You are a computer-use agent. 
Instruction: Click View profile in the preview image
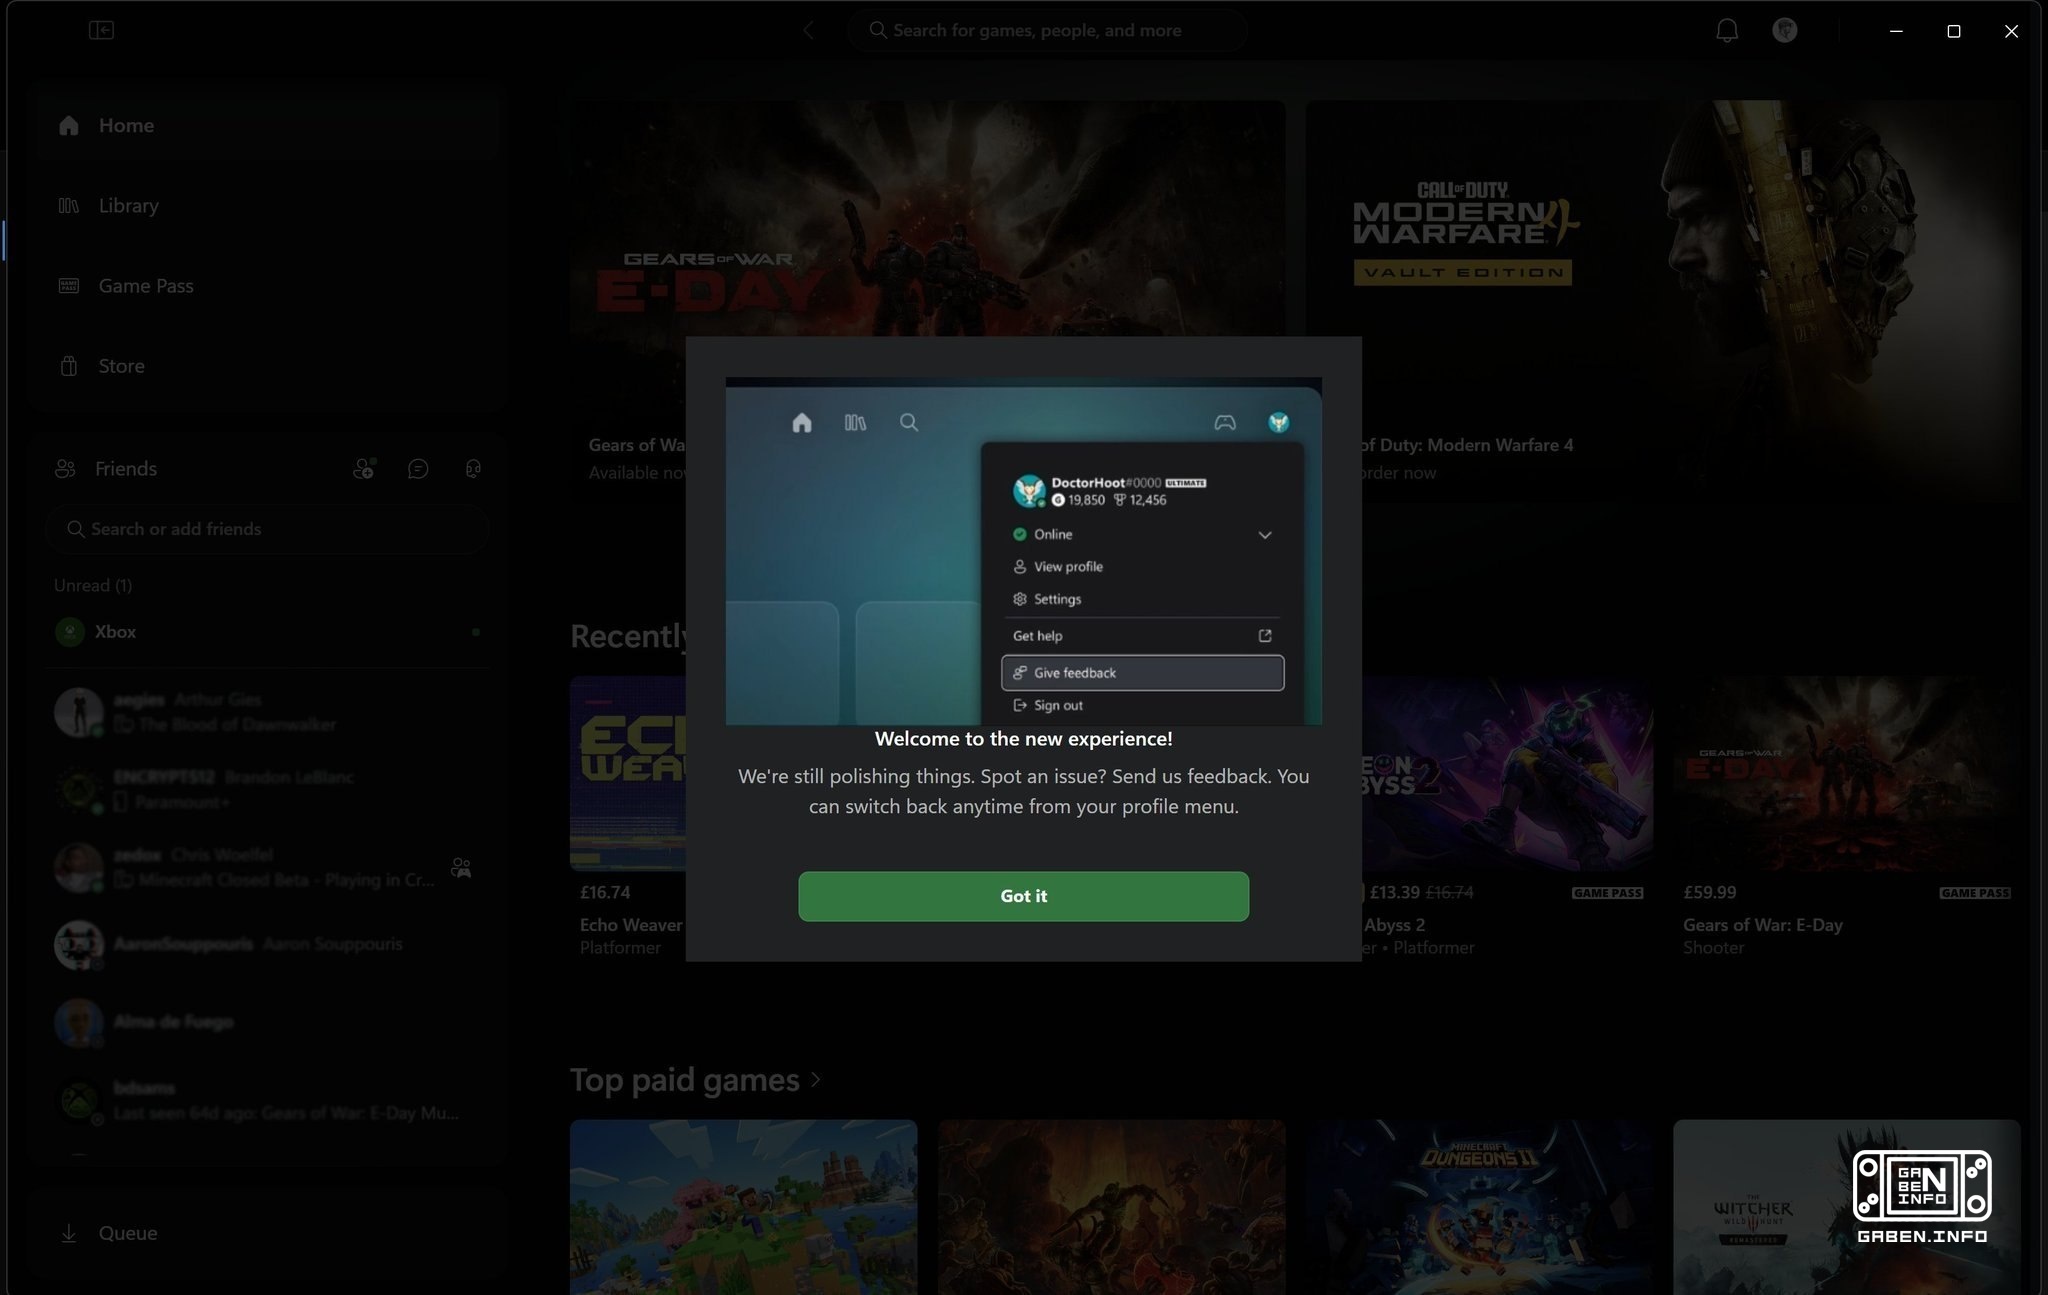[1067, 567]
